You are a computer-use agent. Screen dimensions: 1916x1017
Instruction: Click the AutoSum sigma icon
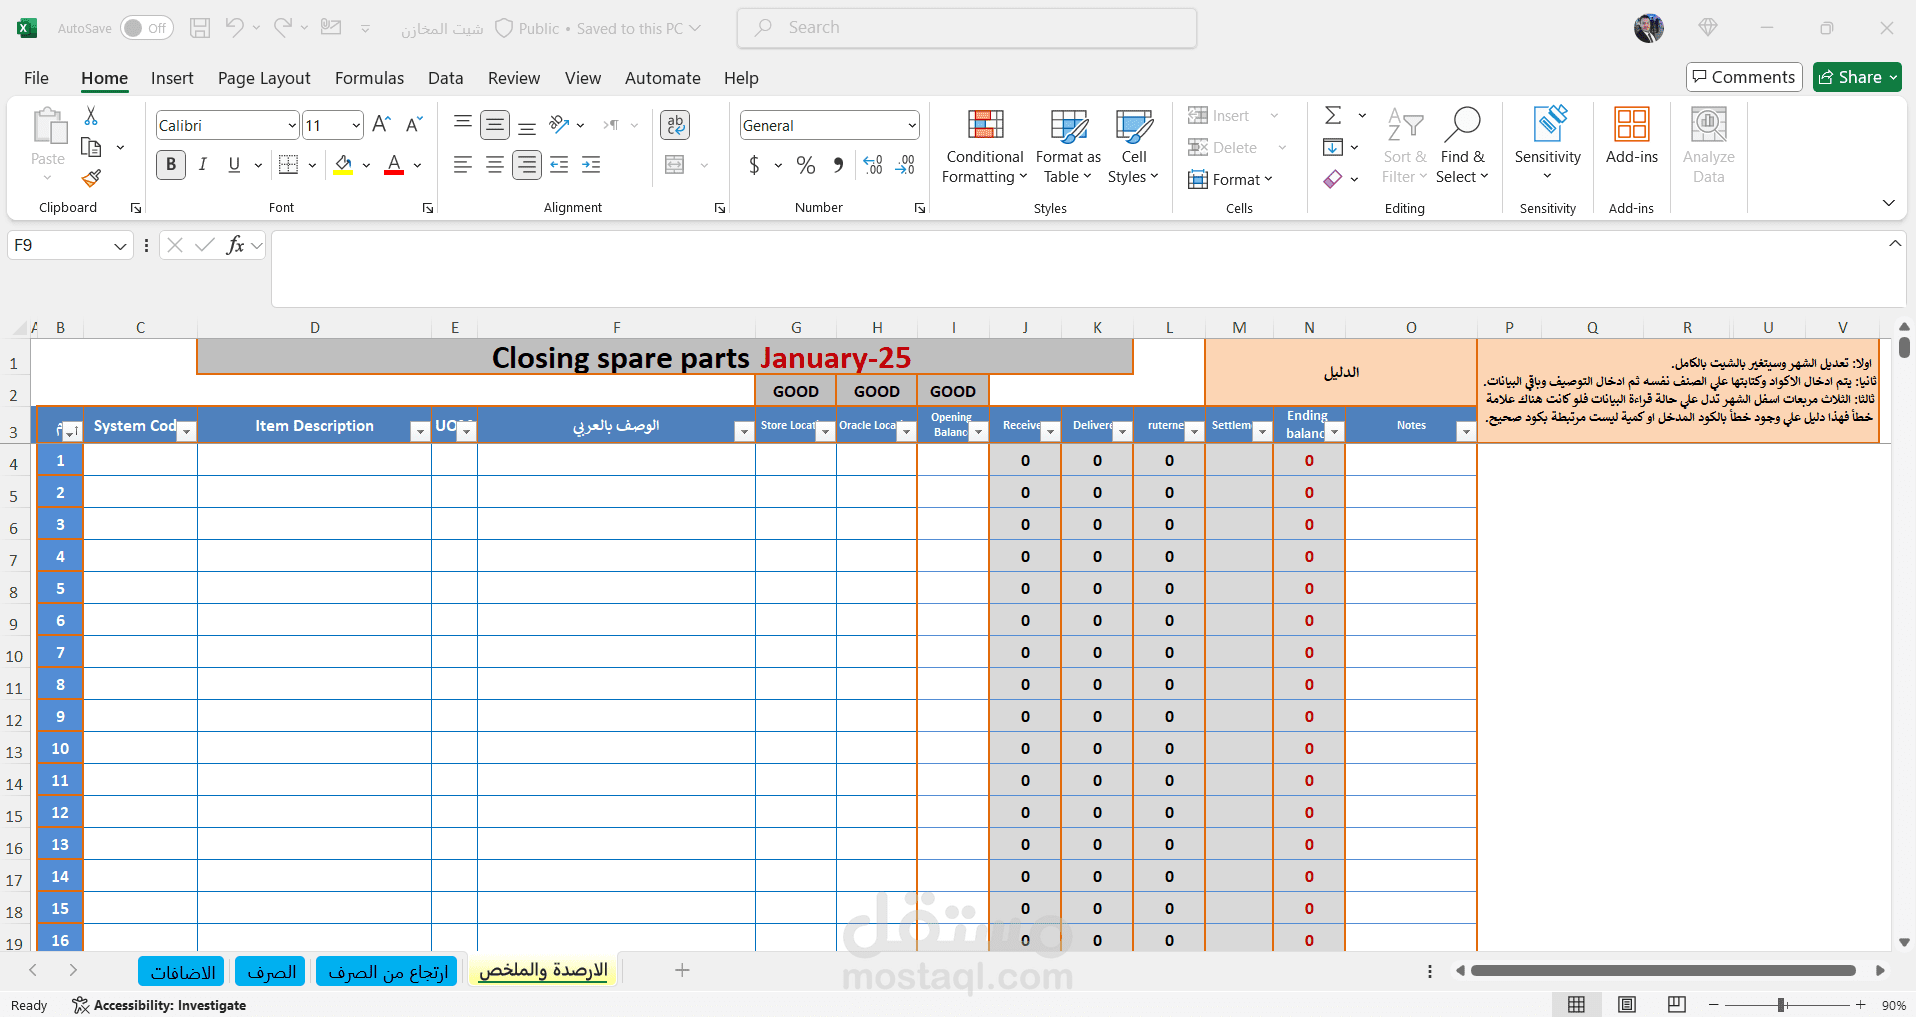coord(1333,116)
